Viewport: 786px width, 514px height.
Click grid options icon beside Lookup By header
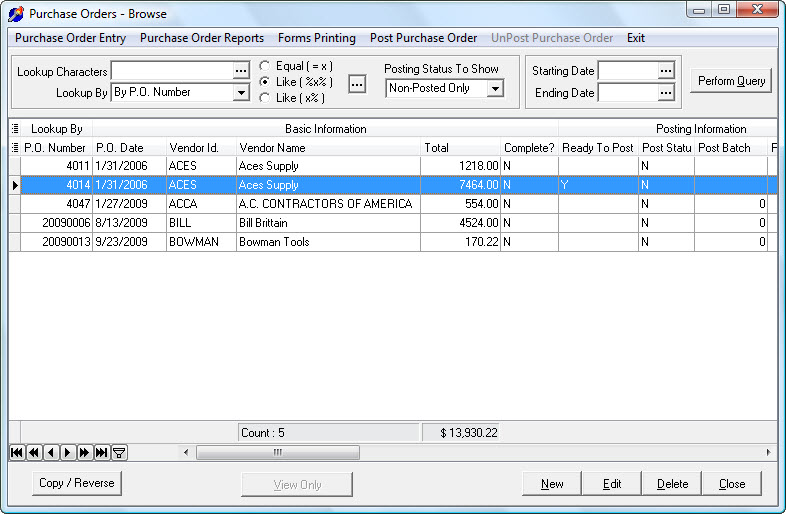tap(15, 129)
